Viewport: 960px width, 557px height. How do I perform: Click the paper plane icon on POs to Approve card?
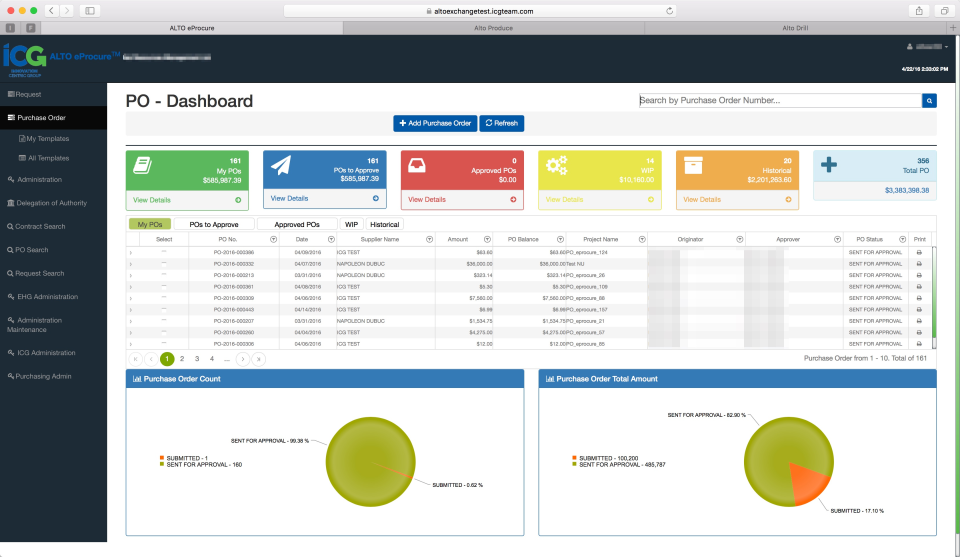[281, 165]
